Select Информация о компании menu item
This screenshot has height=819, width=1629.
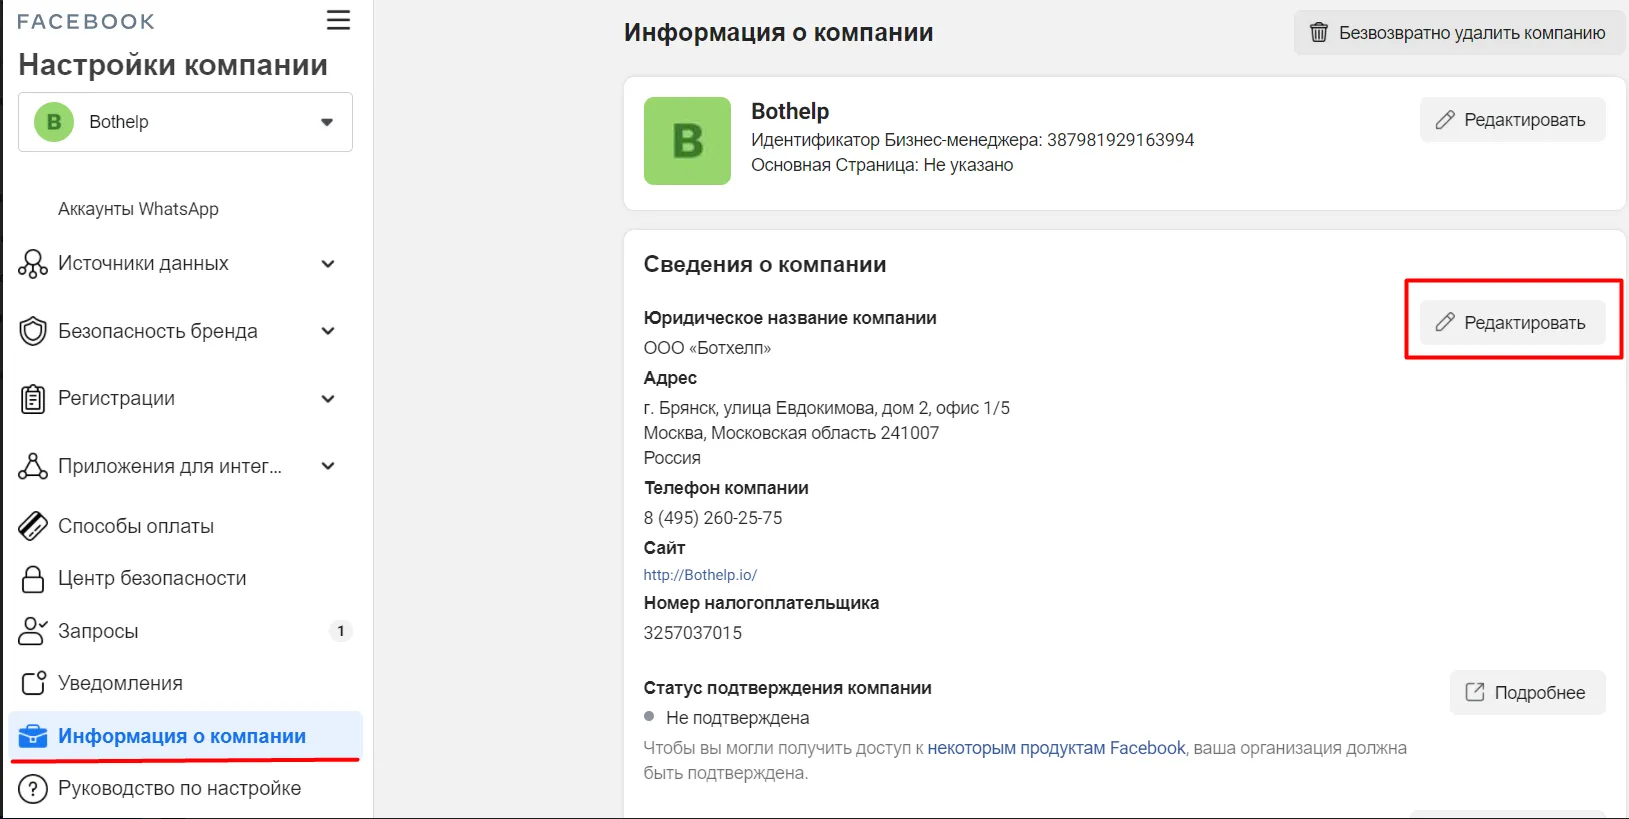(185, 736)
